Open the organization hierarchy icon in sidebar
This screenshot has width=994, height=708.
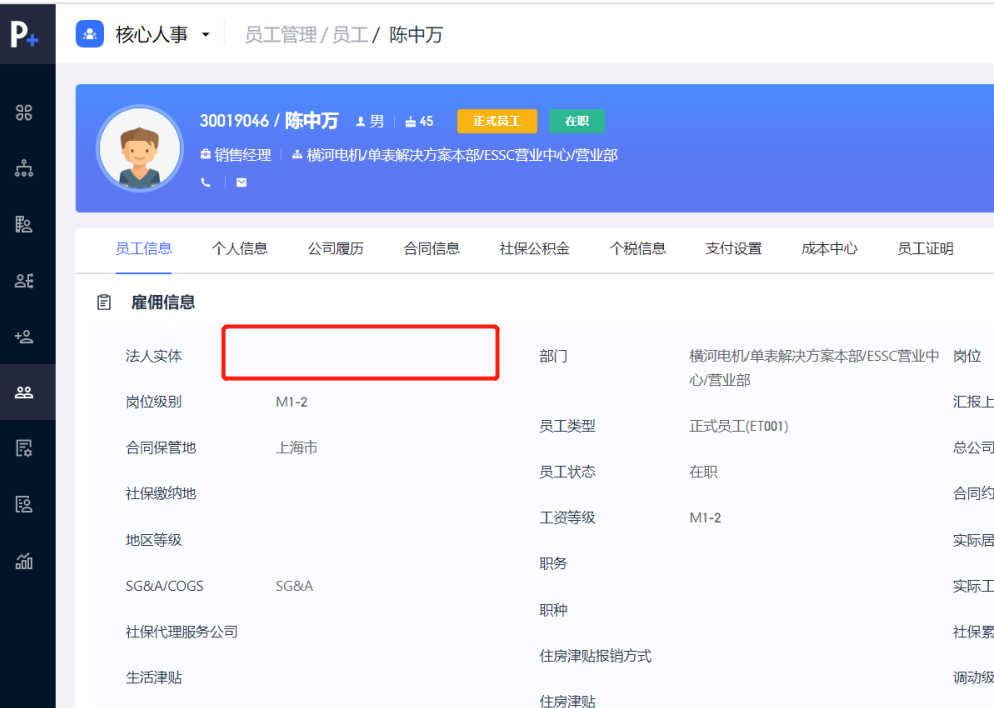24,168
